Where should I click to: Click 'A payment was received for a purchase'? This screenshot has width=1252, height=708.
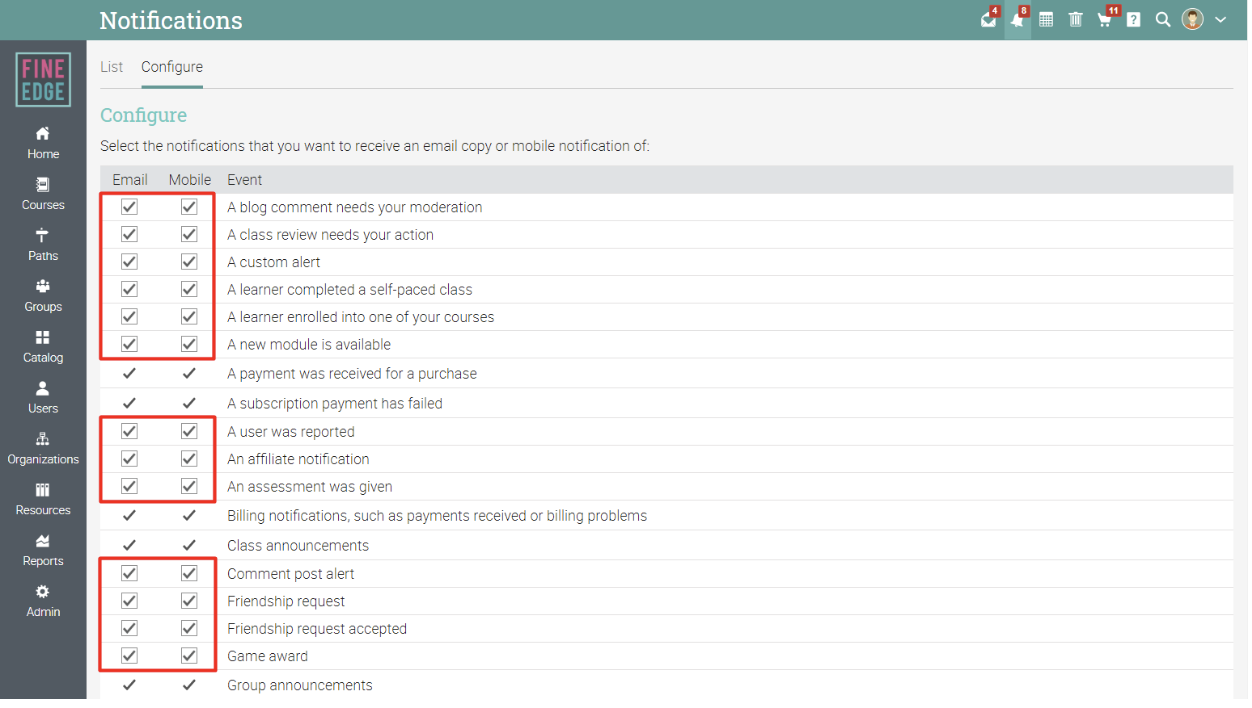(x=352, y=374)
